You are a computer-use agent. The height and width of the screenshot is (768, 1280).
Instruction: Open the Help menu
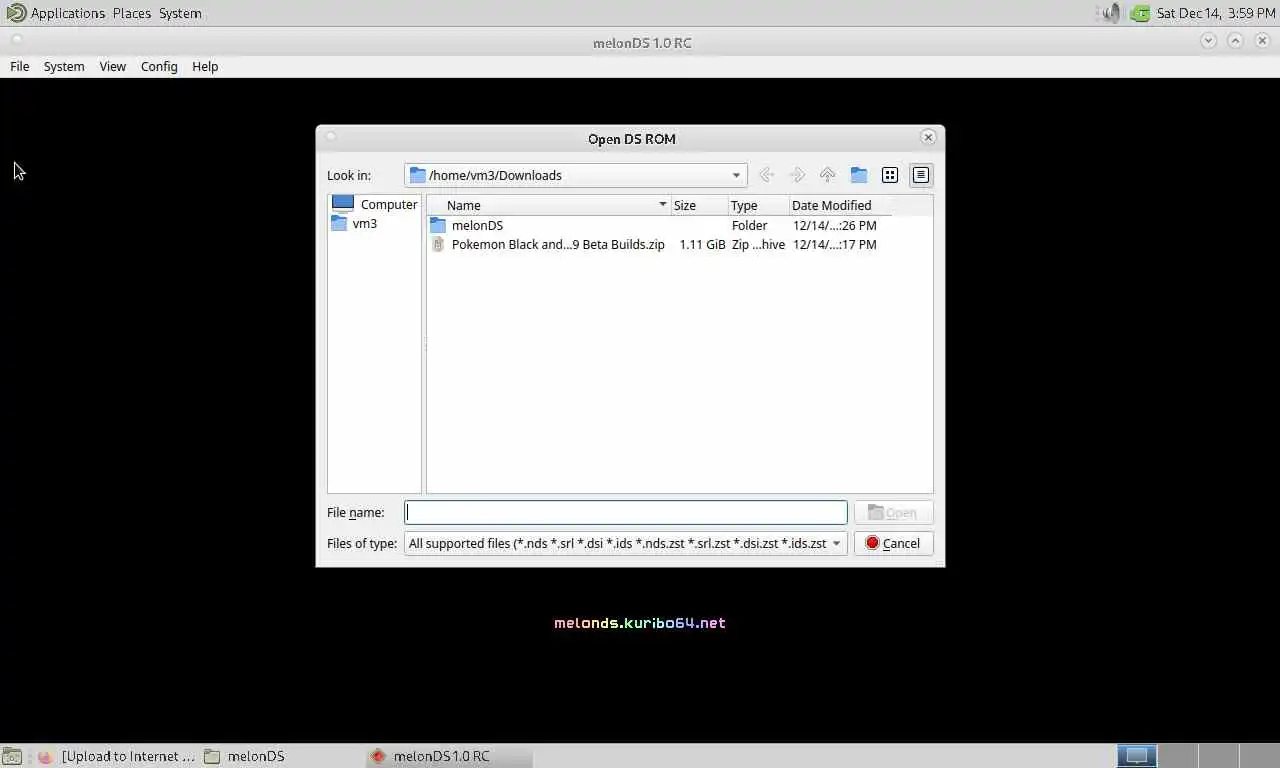(x=205, y=66)
